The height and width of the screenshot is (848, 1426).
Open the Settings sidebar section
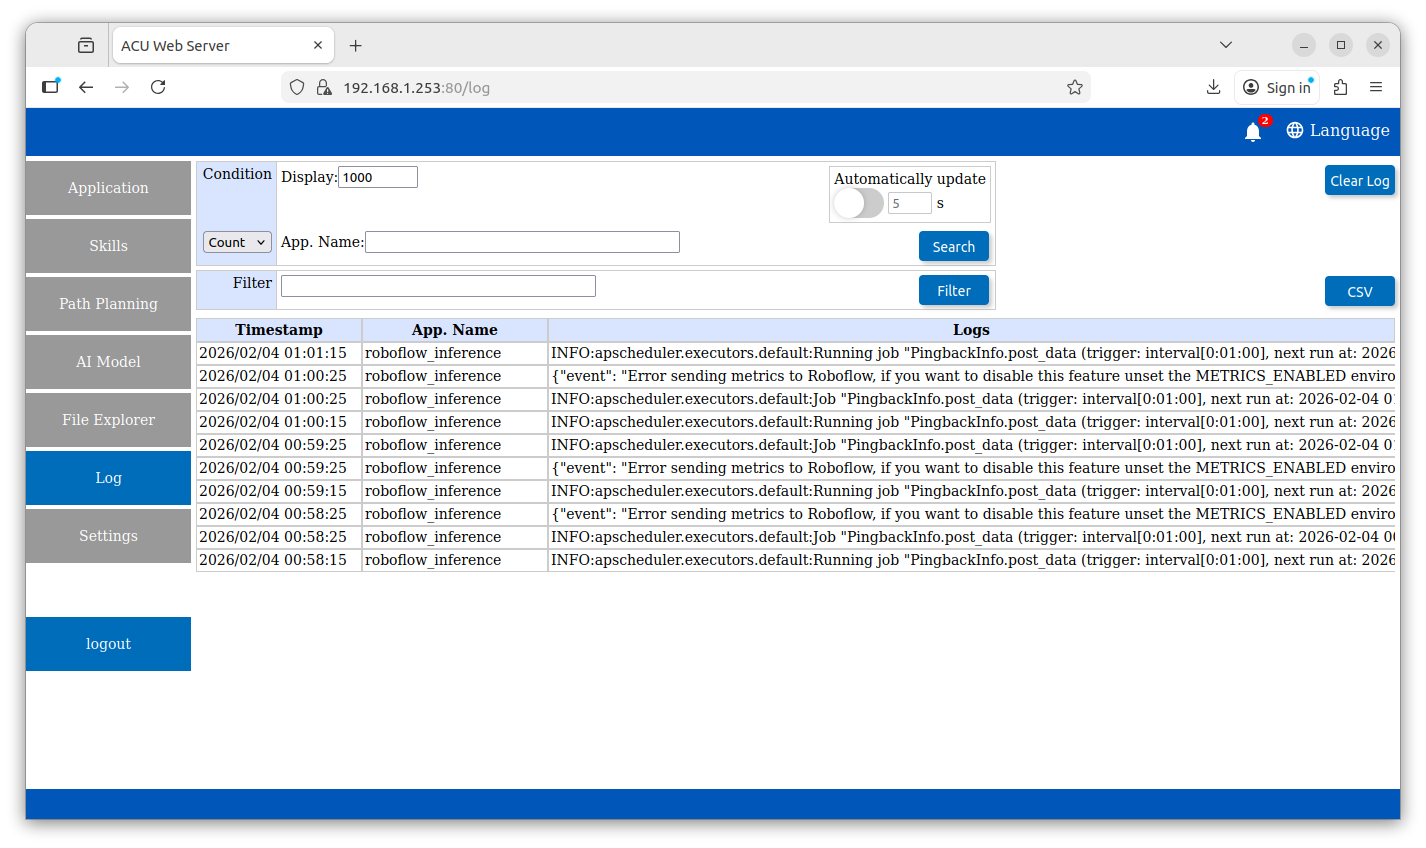[108, 536]
